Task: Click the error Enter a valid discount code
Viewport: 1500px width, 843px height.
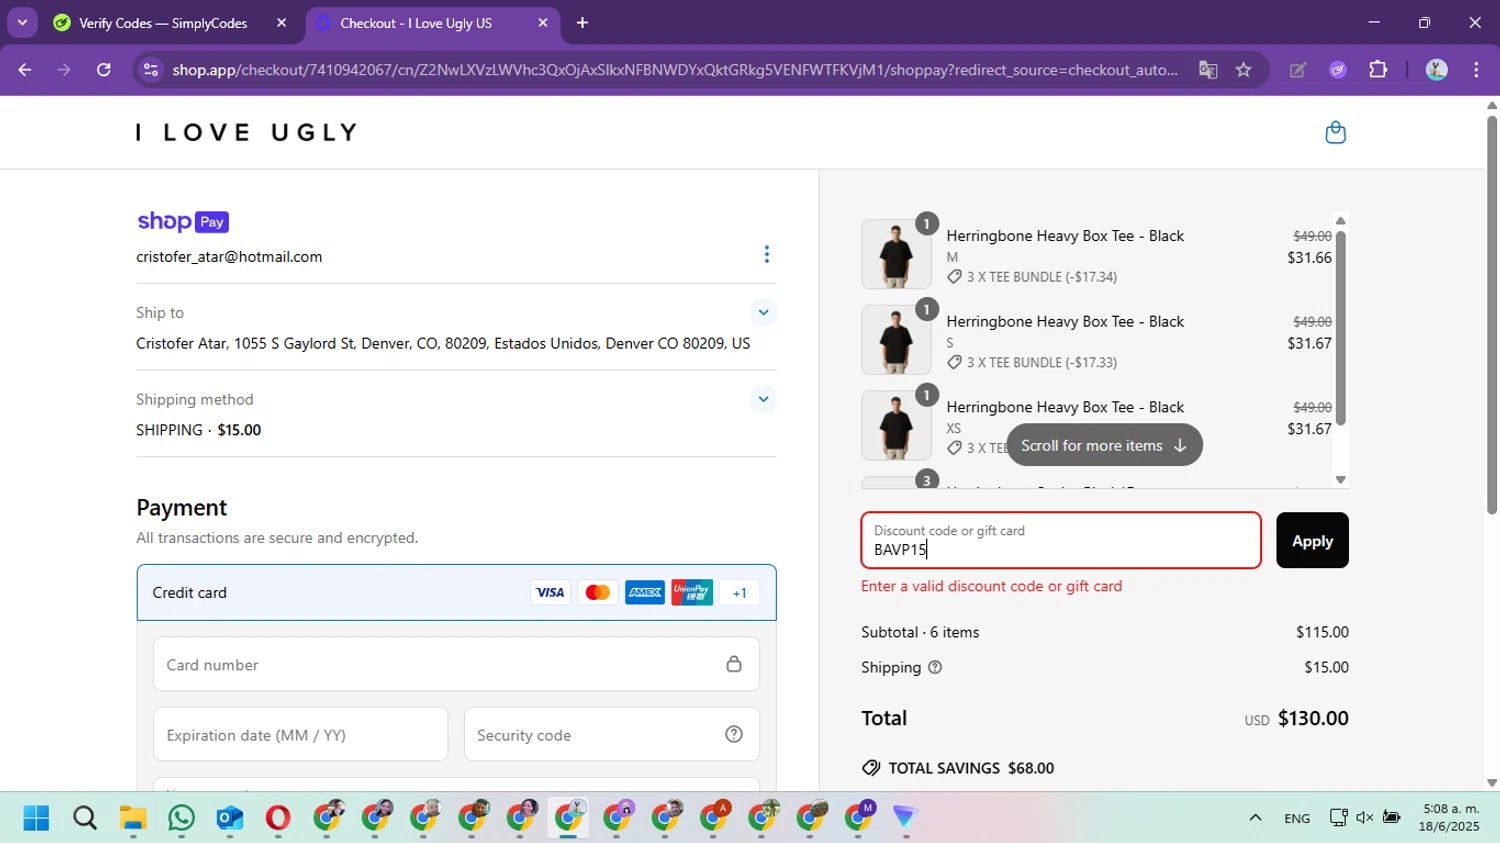Action: pos(991,586)
